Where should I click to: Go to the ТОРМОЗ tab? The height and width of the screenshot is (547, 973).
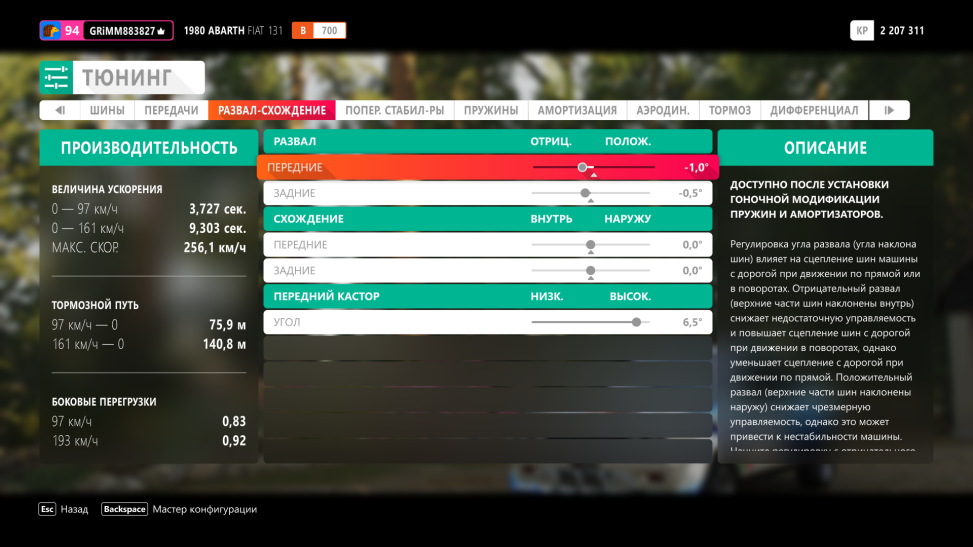pyautogui.click(x=730, y=111)
